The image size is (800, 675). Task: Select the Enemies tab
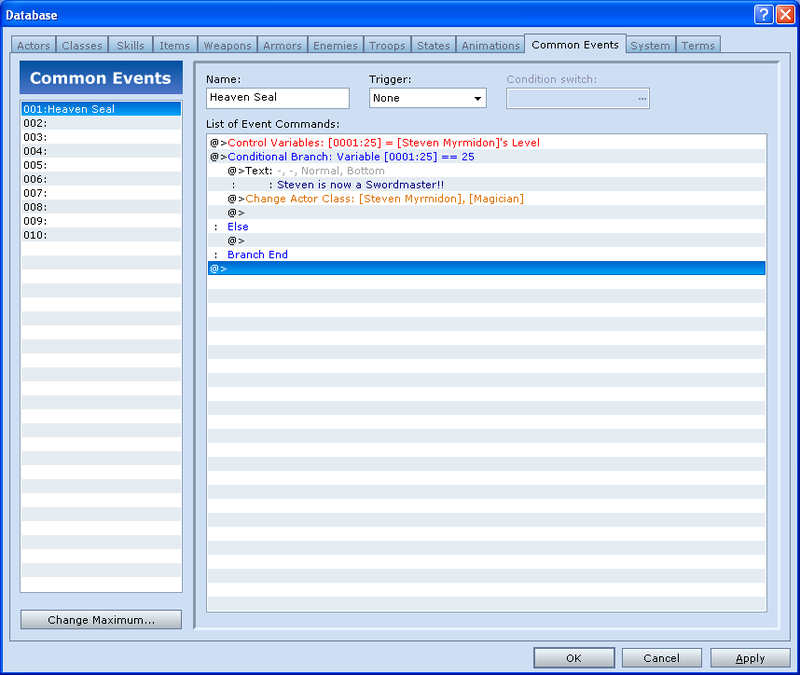(335, 46)
